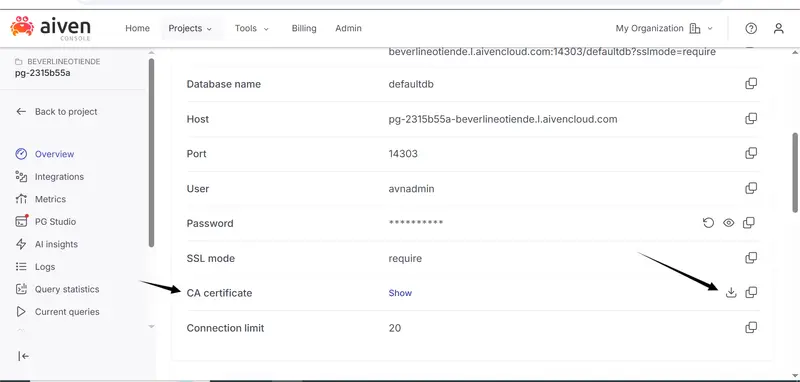Click the Current queries play icon
800x382 pixels.
(21, 312)
